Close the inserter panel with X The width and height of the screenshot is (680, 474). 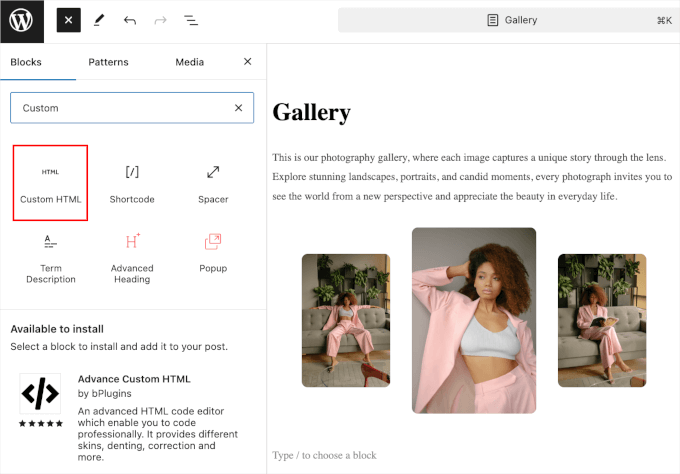pyautogui.click(x=248, y=62)
